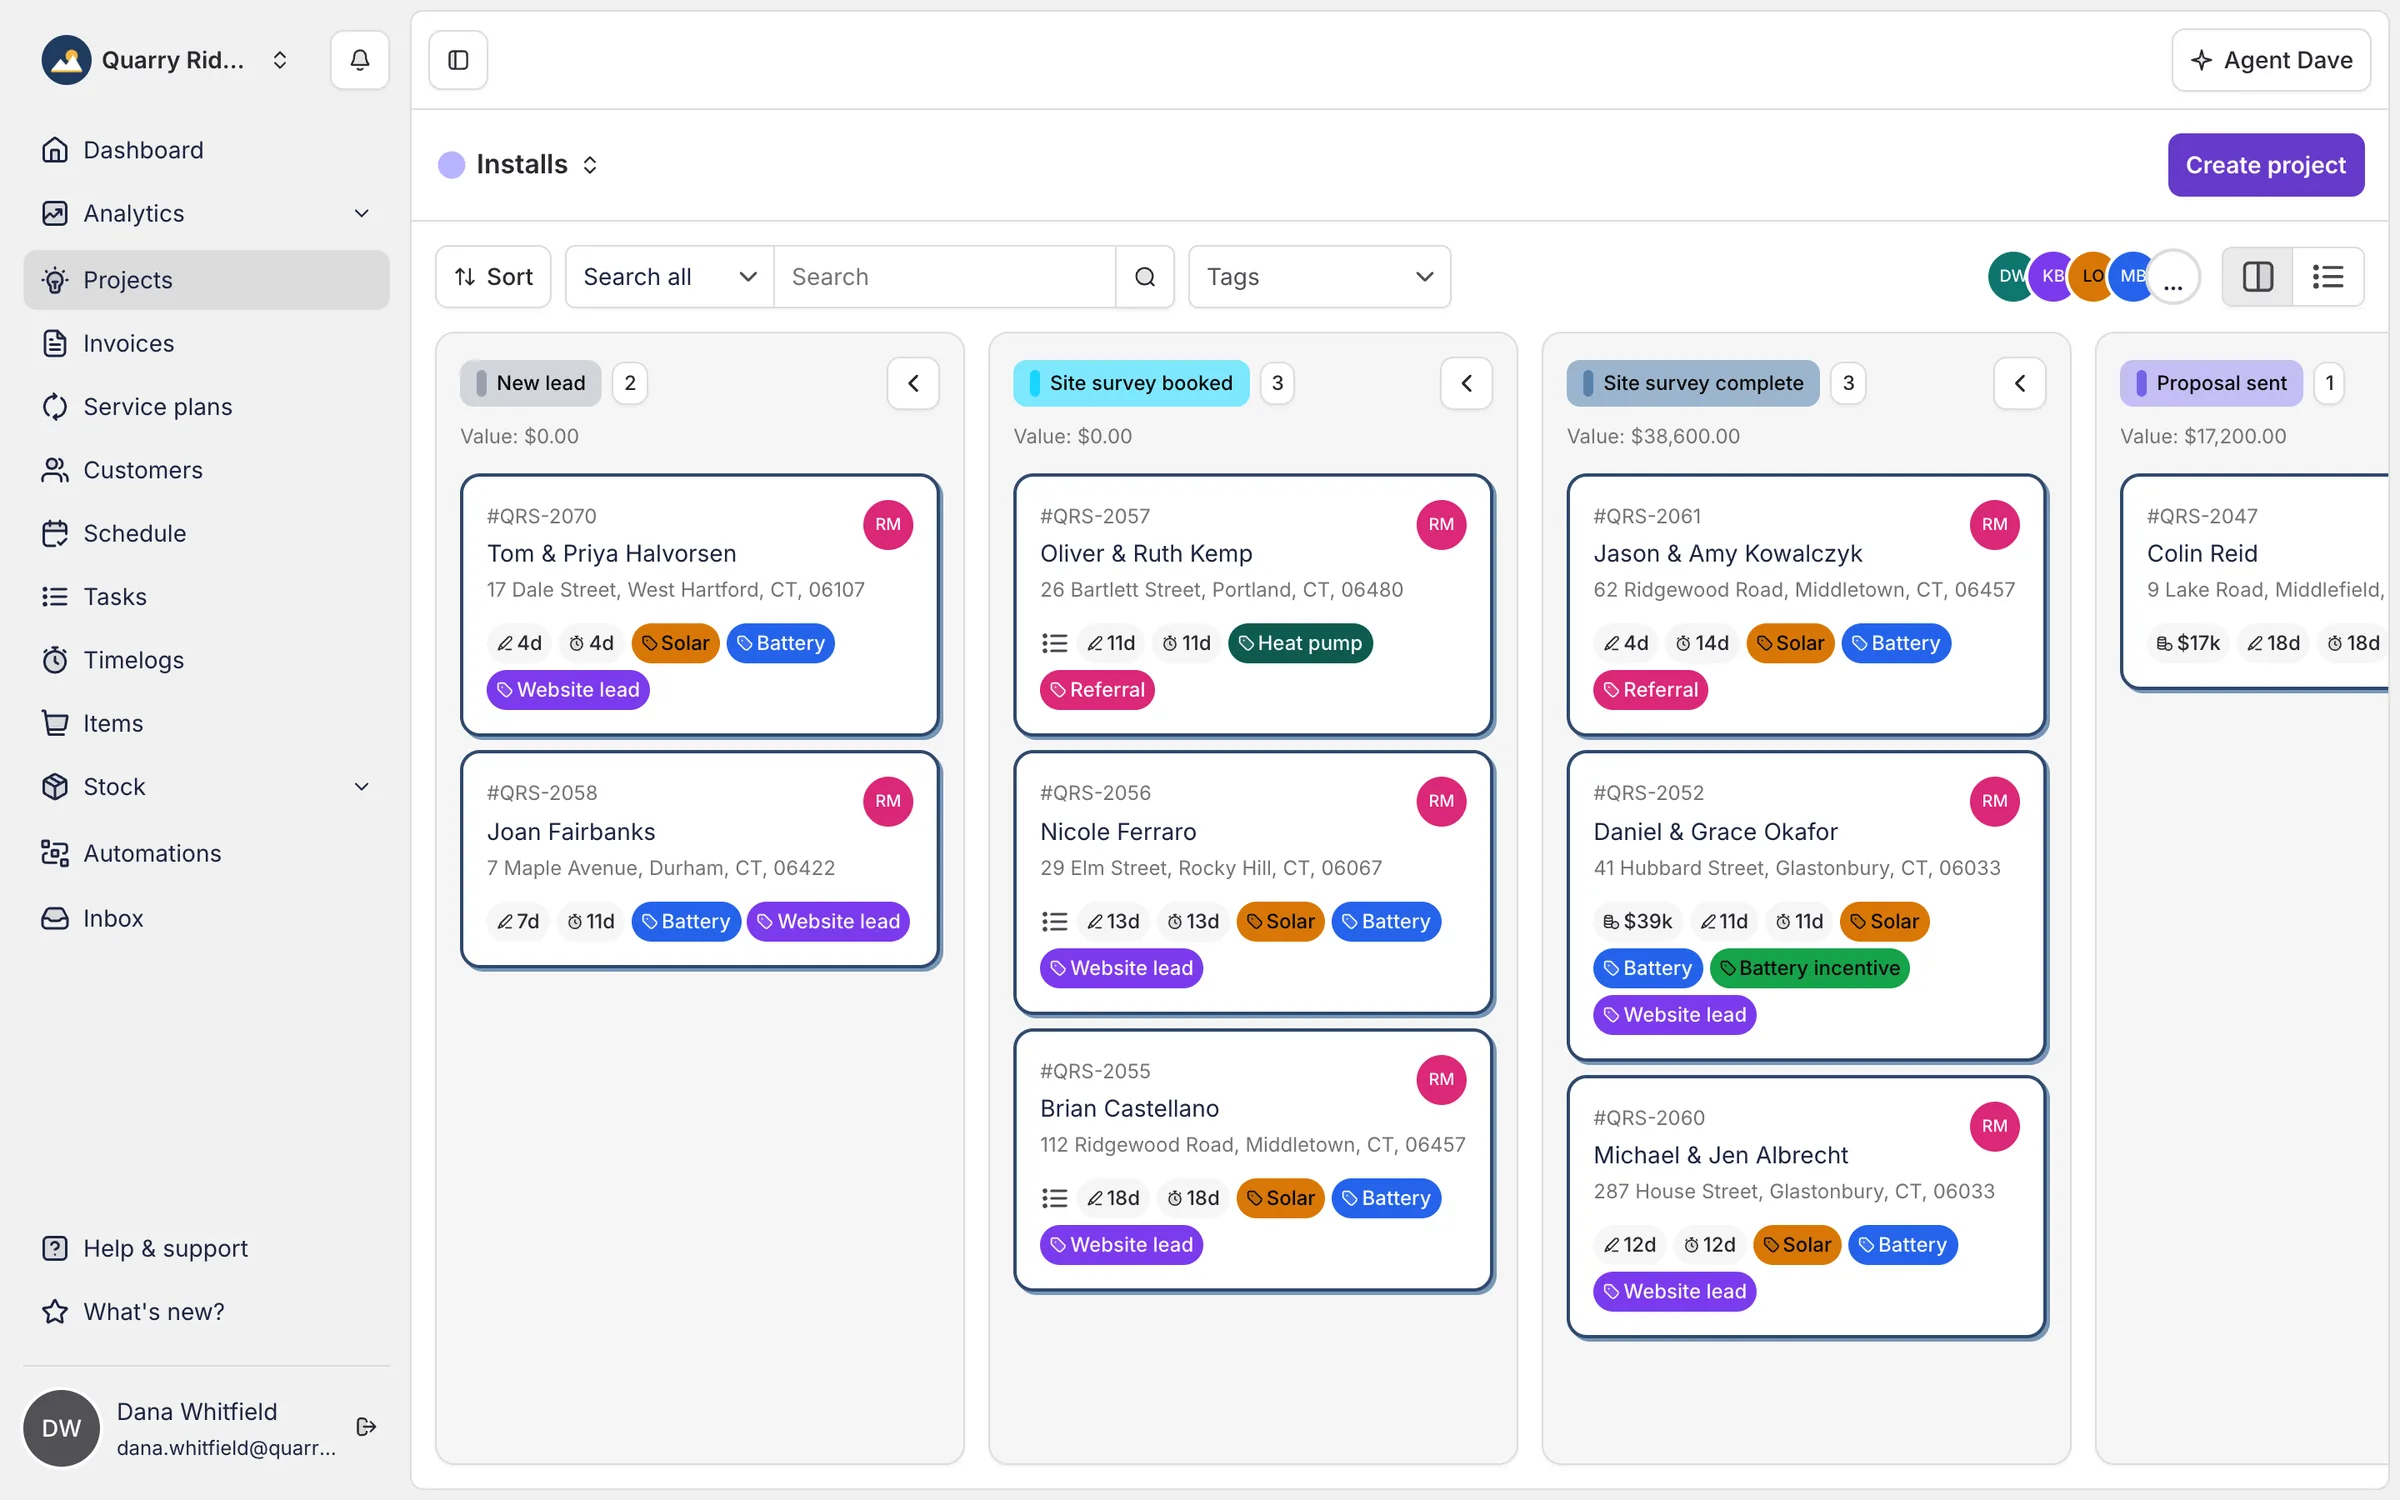Click the search magnifier icon

pos(1145,277)
